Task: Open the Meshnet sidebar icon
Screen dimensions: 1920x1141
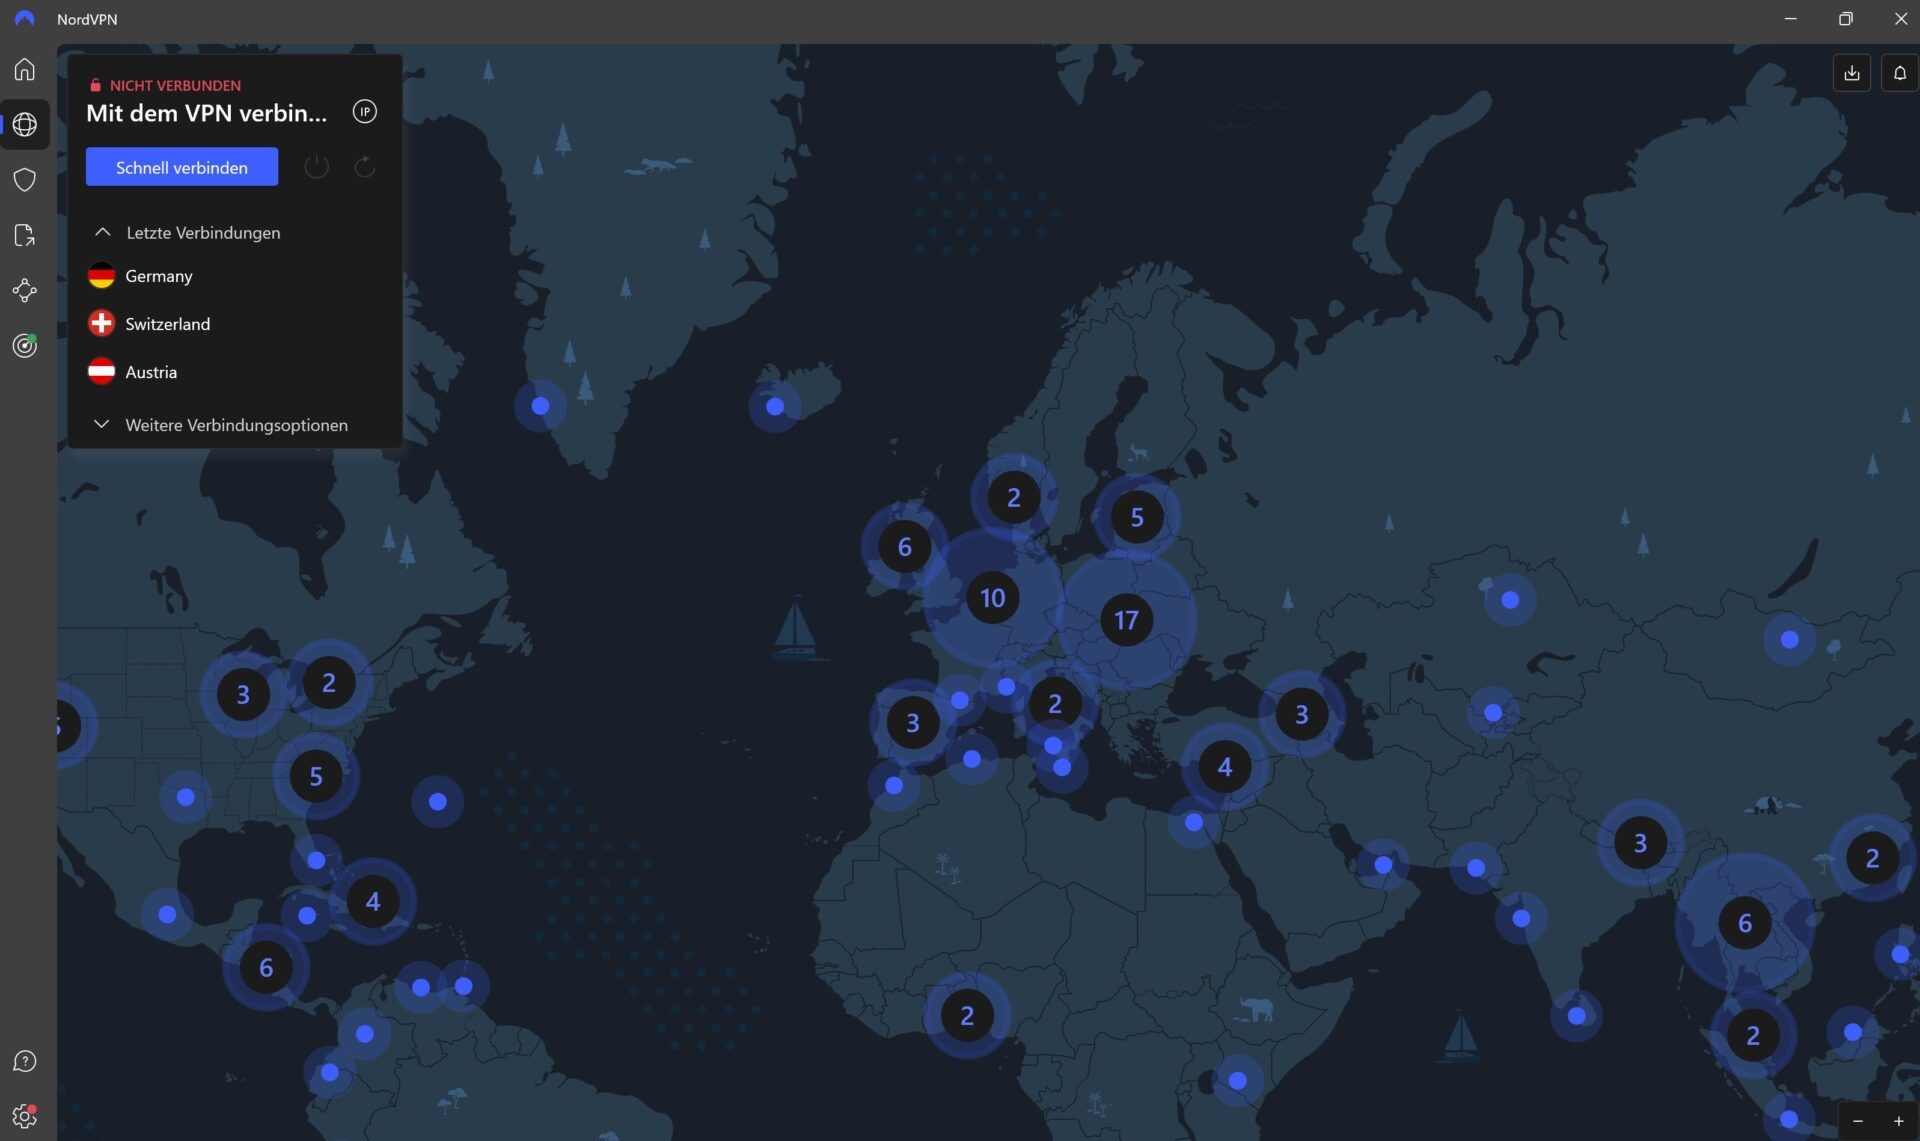Action: coord(25,290)
